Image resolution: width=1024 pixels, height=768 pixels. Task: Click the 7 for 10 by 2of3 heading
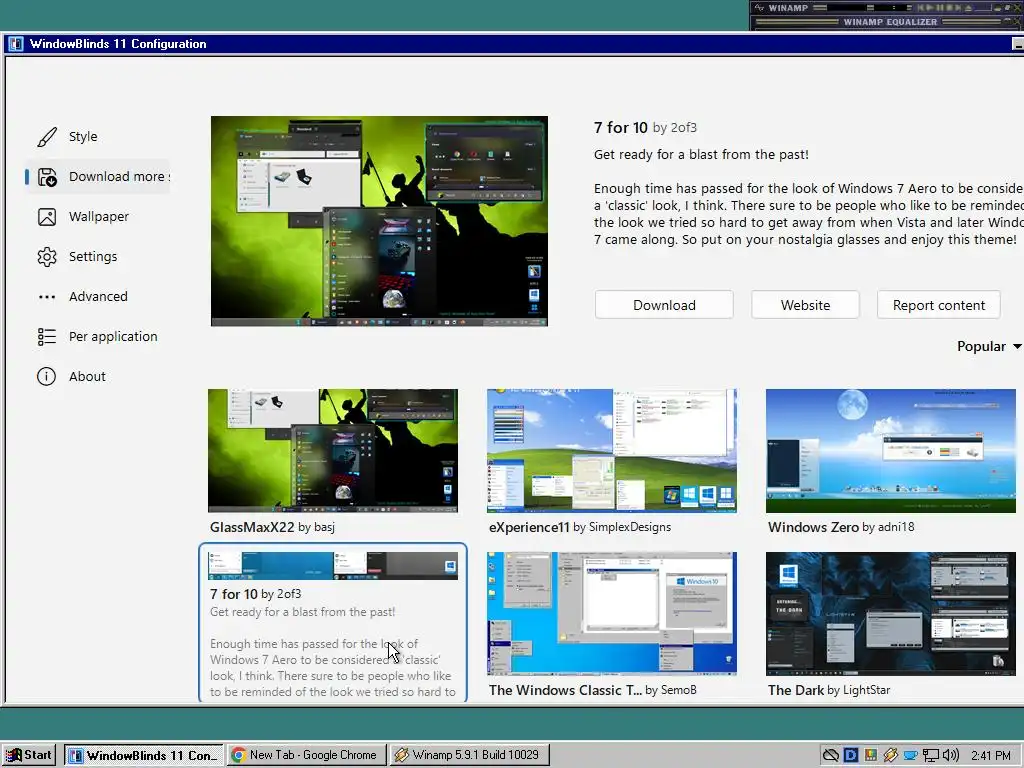point(645,127)
